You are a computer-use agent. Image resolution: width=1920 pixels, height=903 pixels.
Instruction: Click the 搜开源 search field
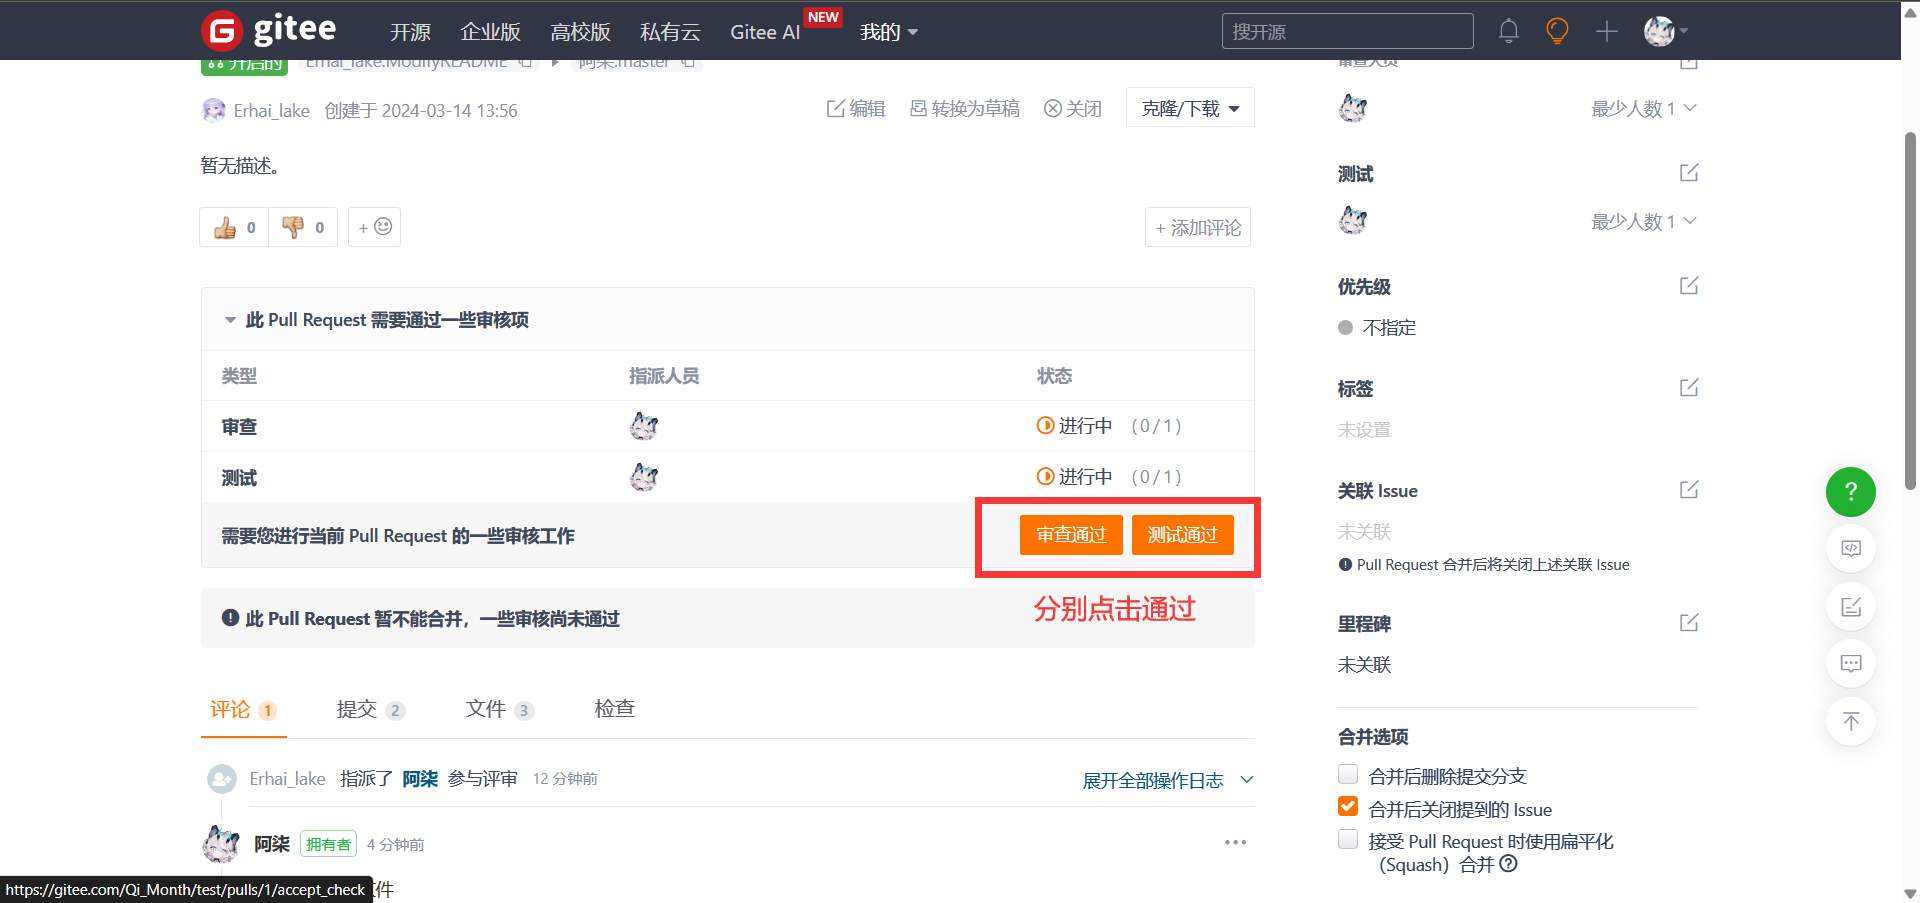click(1346, 31)
